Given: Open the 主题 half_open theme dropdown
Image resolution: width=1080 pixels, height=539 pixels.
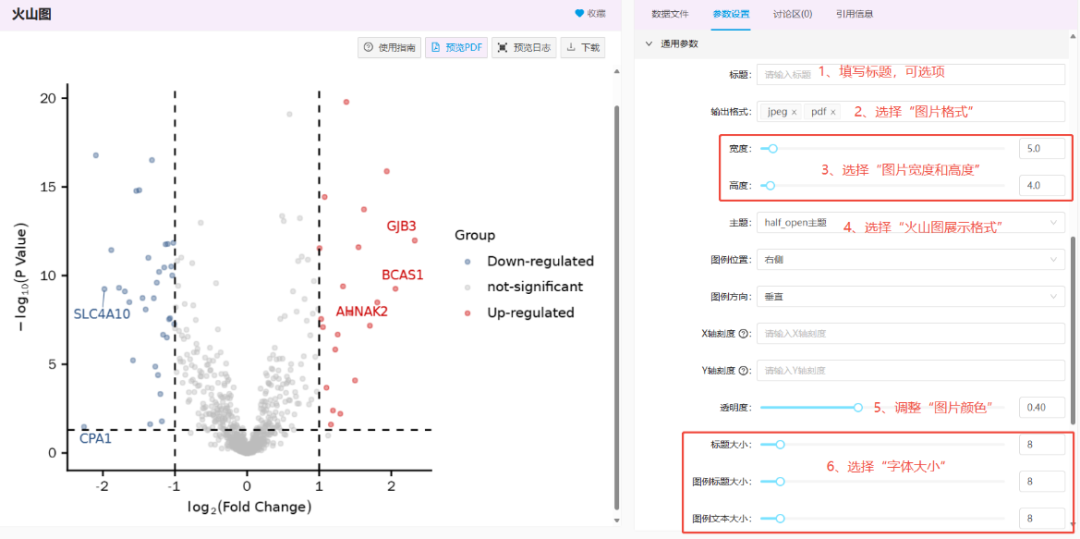Looking at the screenshot, I should point(910,222).
